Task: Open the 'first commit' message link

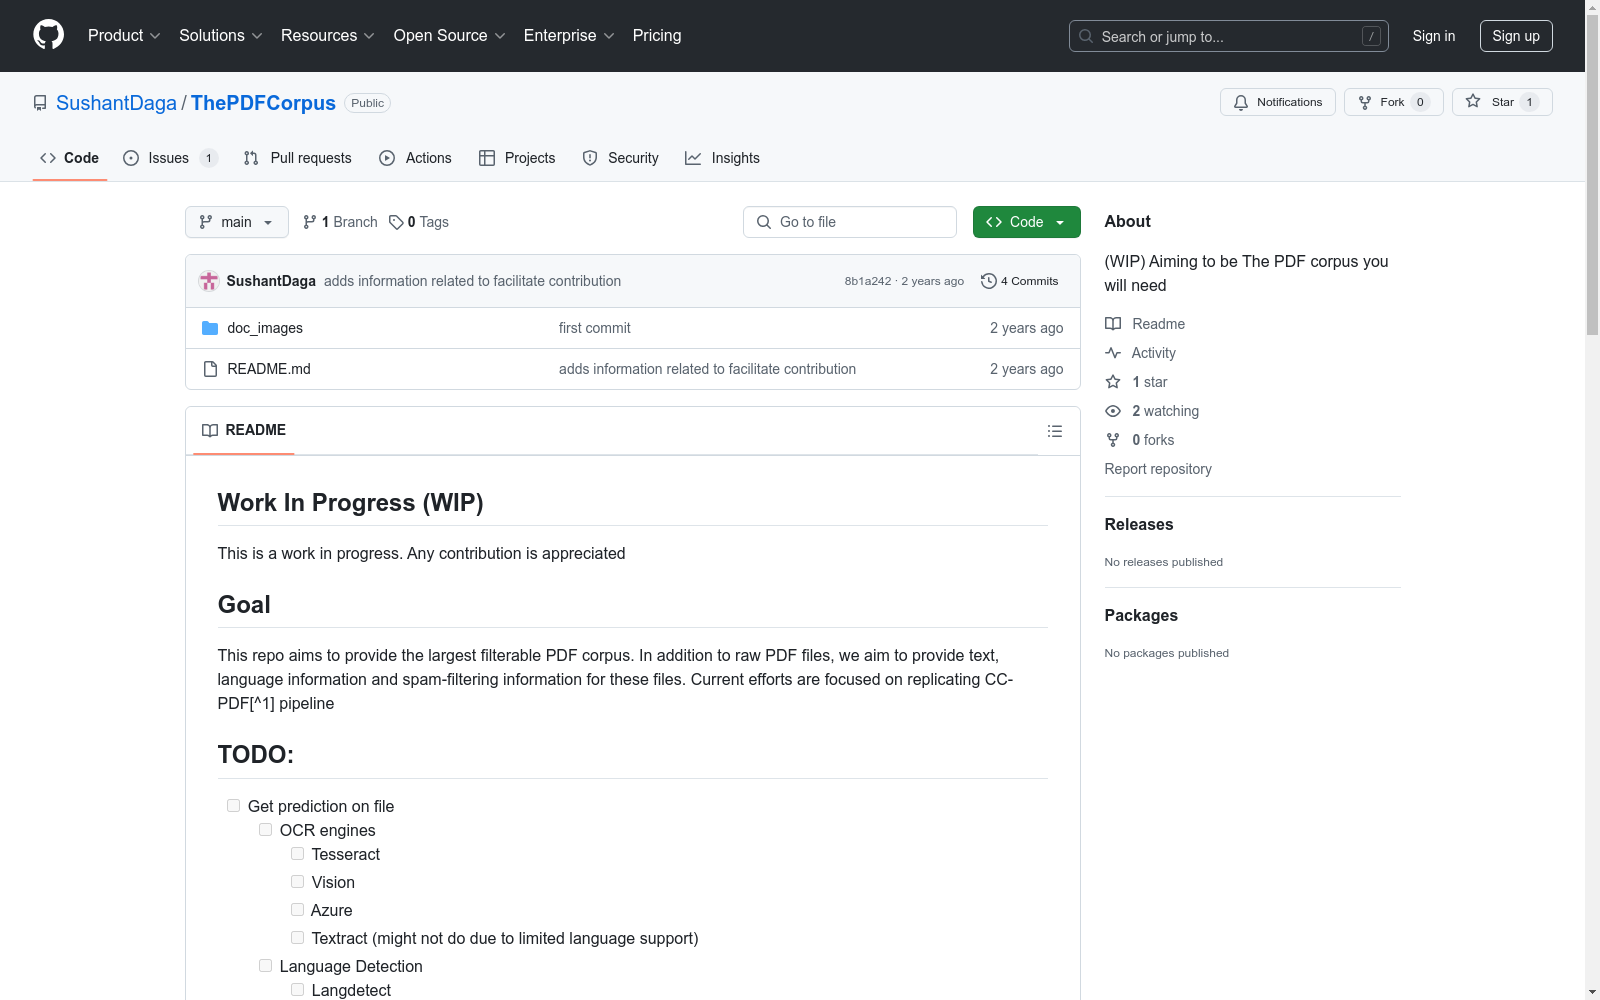Action: coord(595,328)
